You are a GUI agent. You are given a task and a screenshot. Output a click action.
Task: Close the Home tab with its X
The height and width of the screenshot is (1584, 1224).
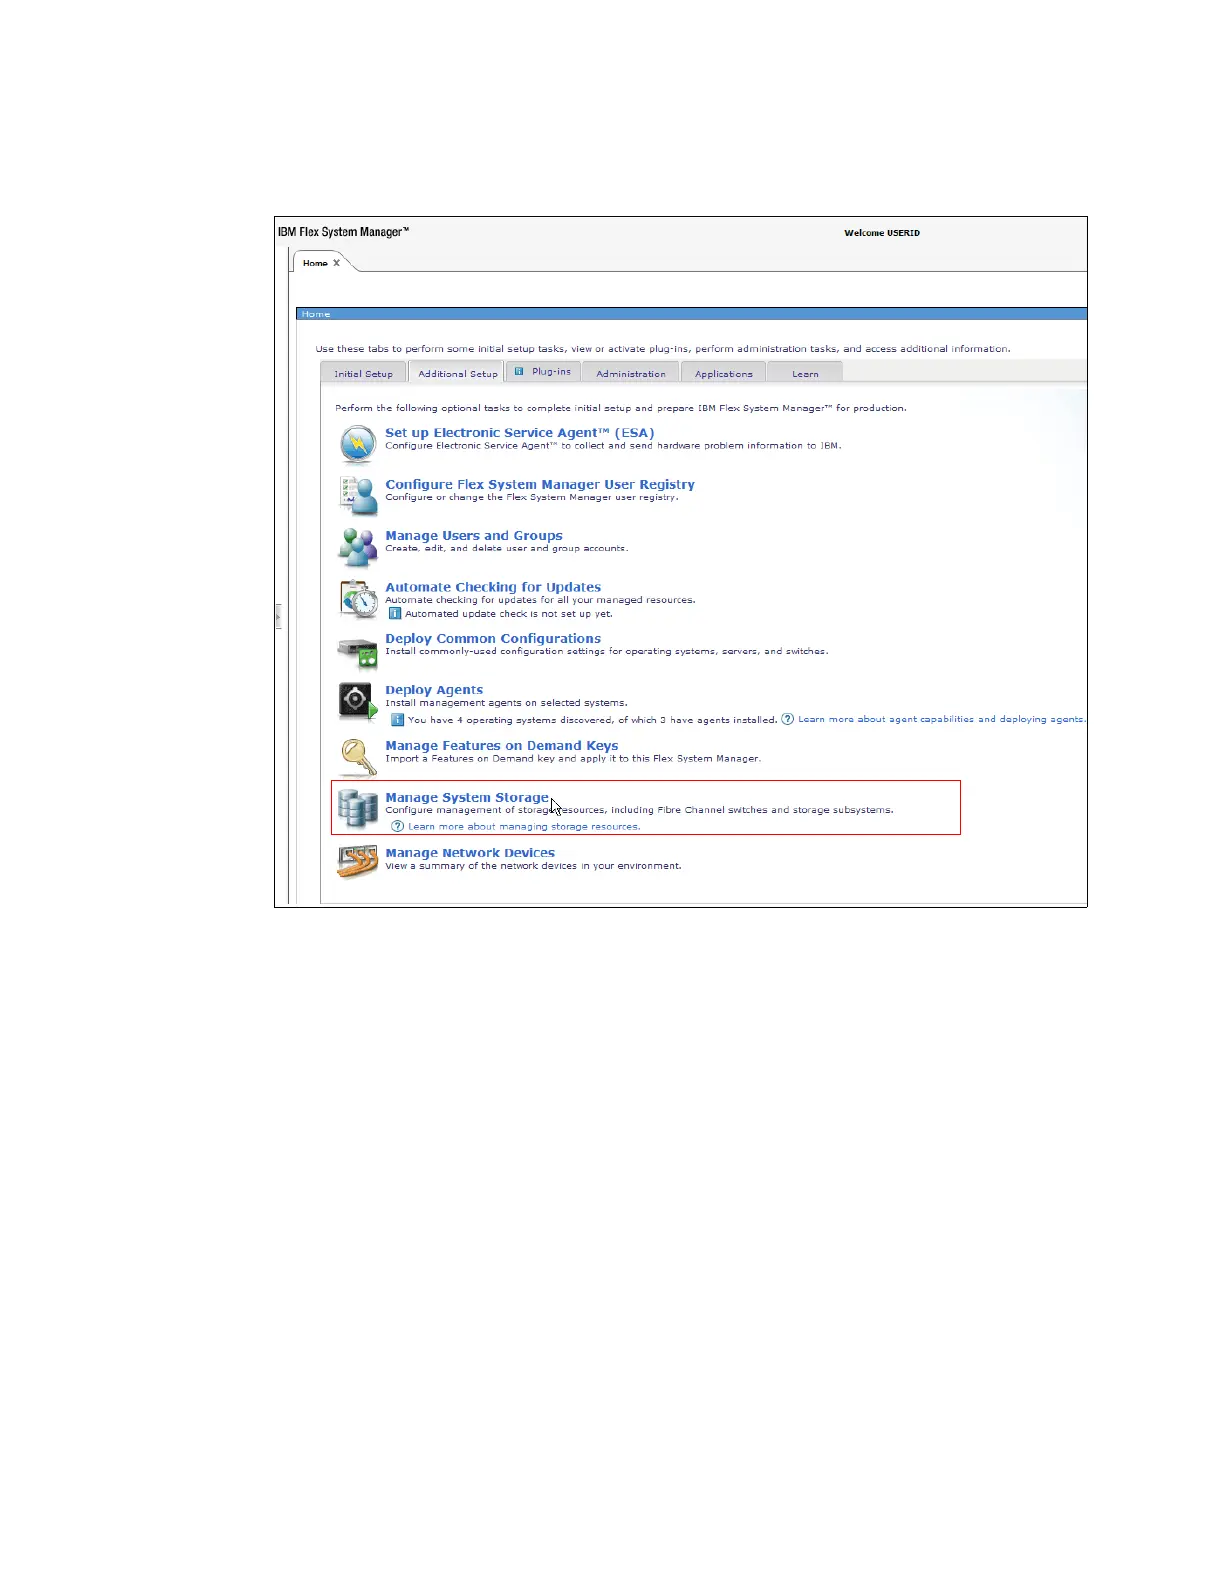click(x=337, y=263)
